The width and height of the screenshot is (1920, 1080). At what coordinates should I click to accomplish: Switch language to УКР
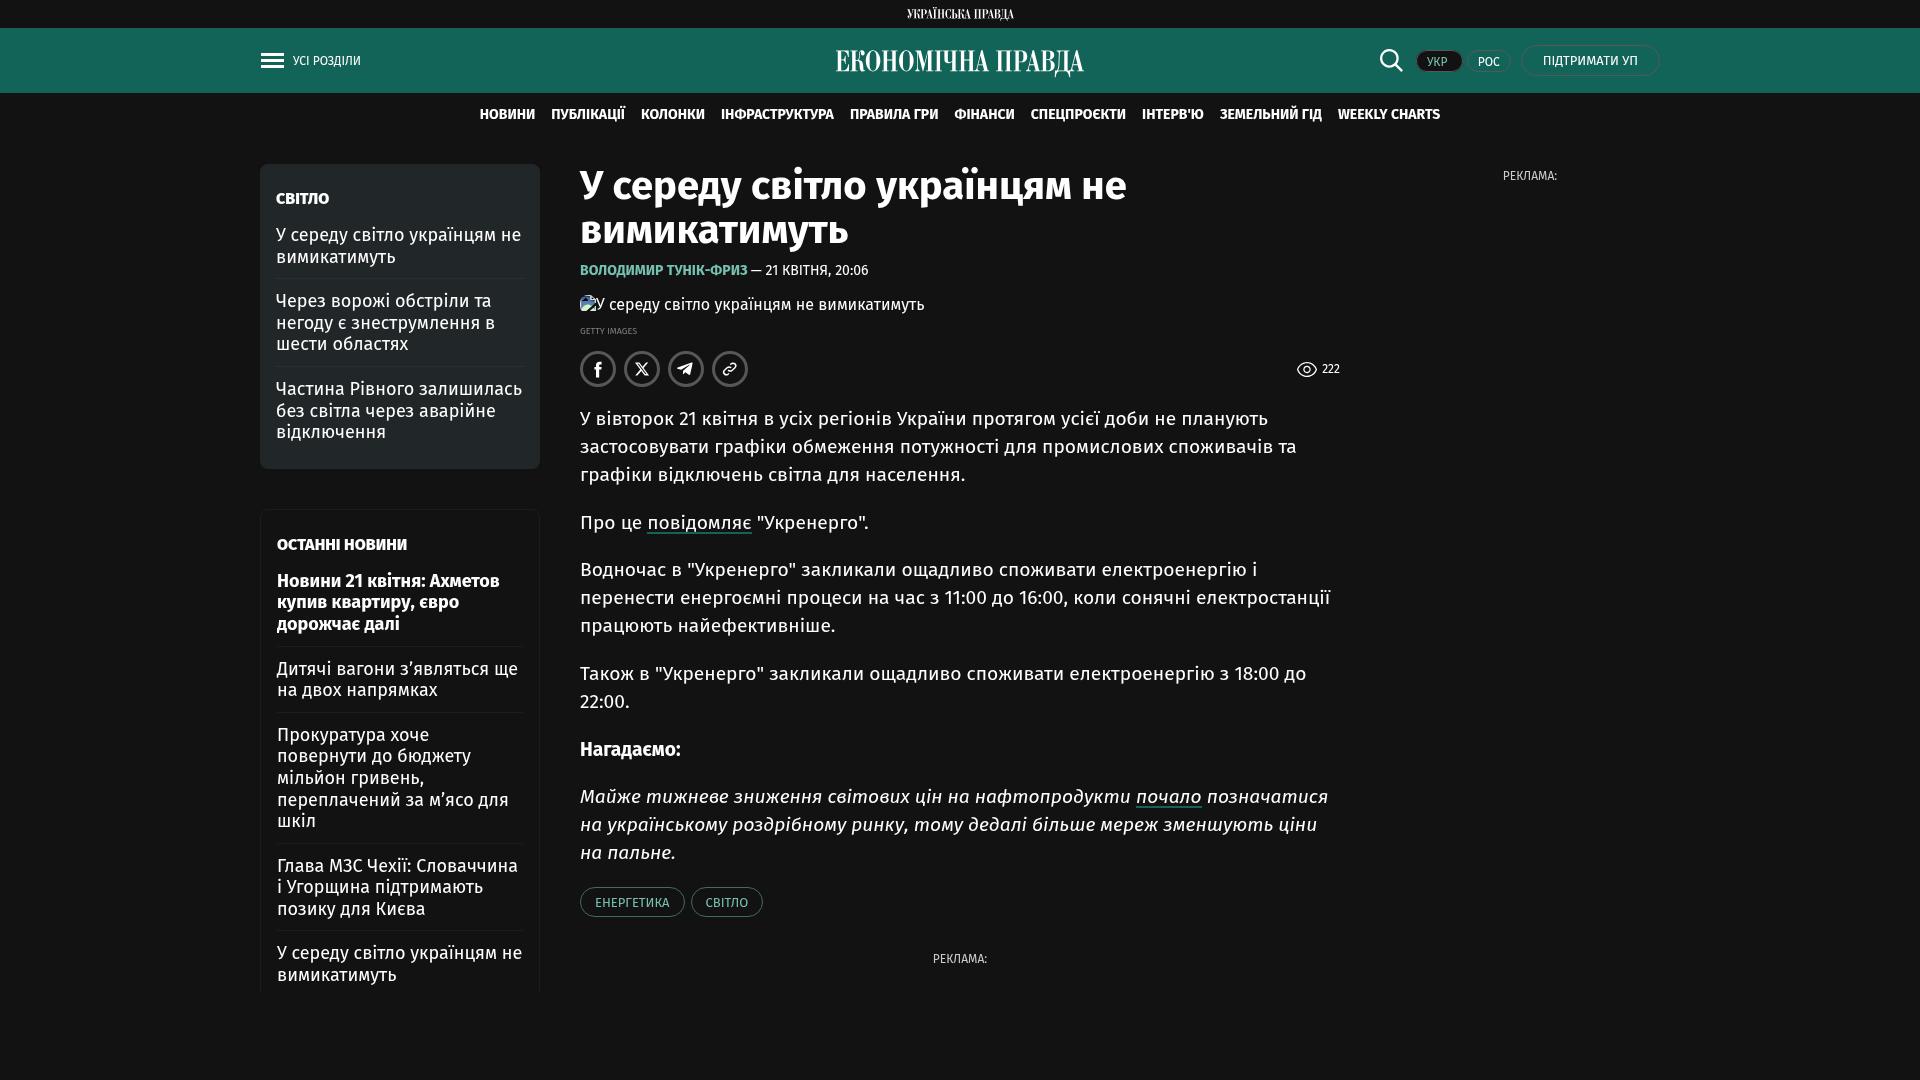pos(1438,62)
